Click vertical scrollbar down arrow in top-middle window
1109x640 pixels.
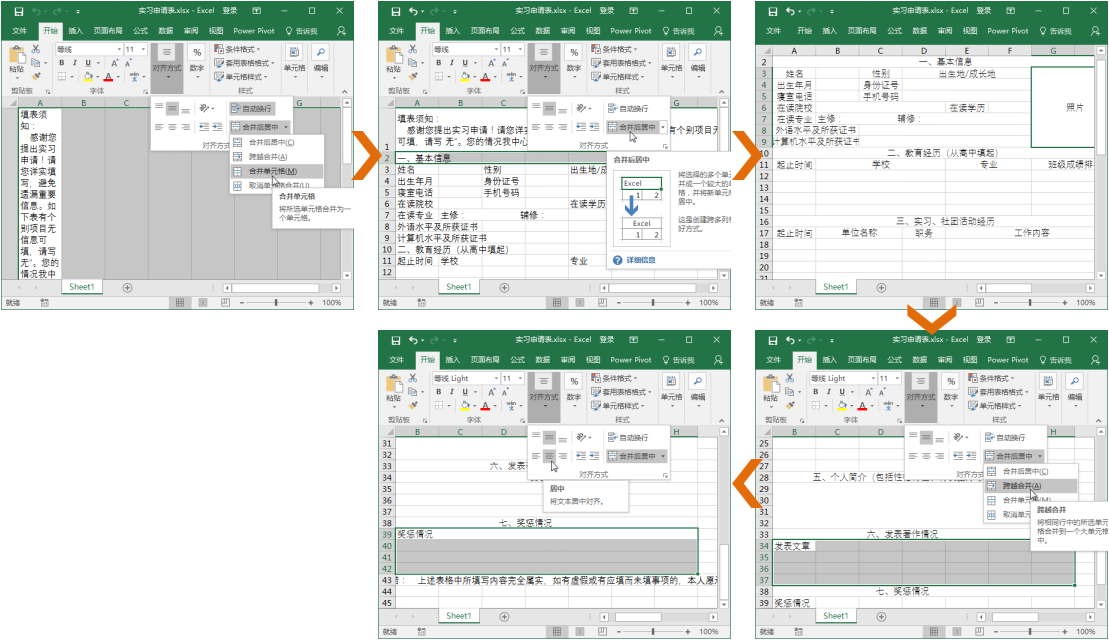[x=724, y=275]
